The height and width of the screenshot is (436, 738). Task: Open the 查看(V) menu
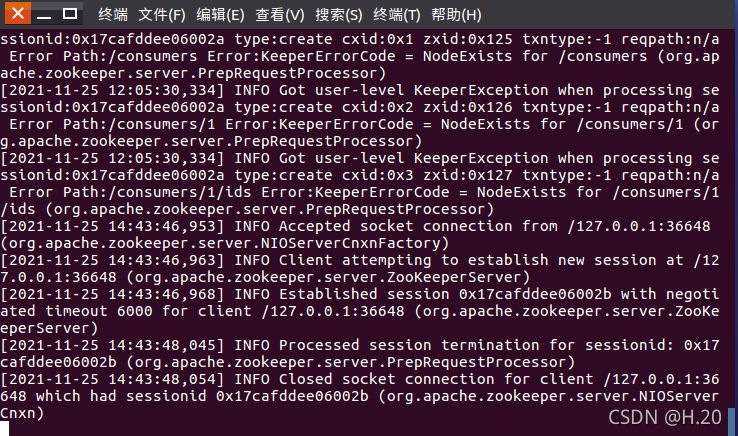(280, 15)
